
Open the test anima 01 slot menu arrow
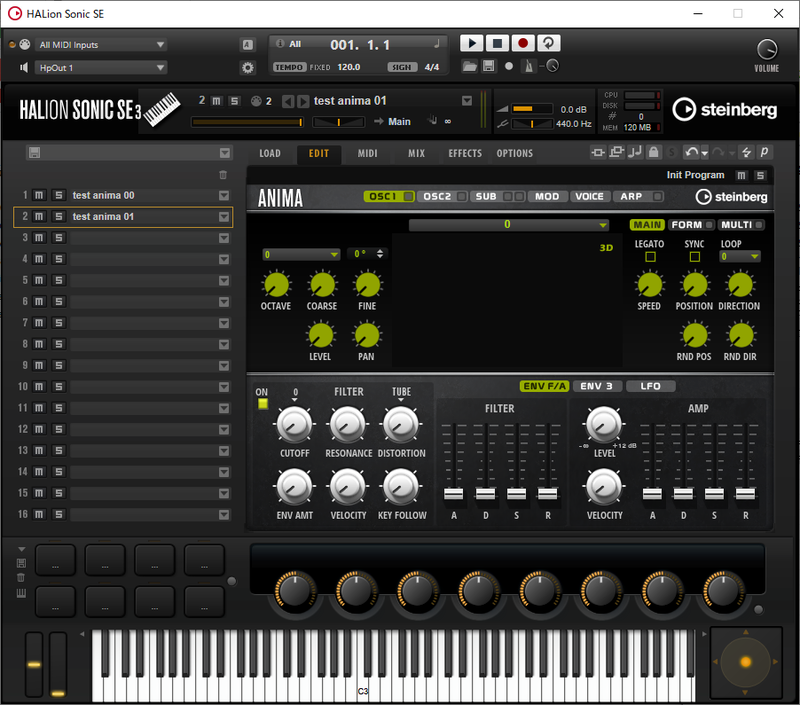tap(224, 217)
